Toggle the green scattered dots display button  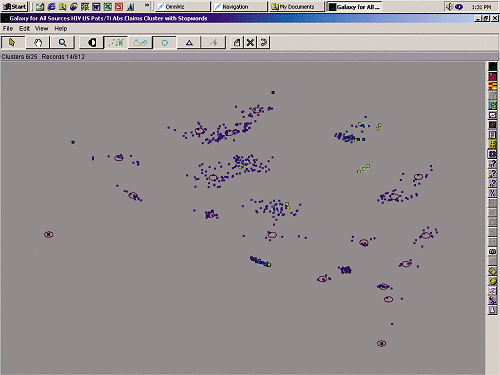click(x=116, y=43)
